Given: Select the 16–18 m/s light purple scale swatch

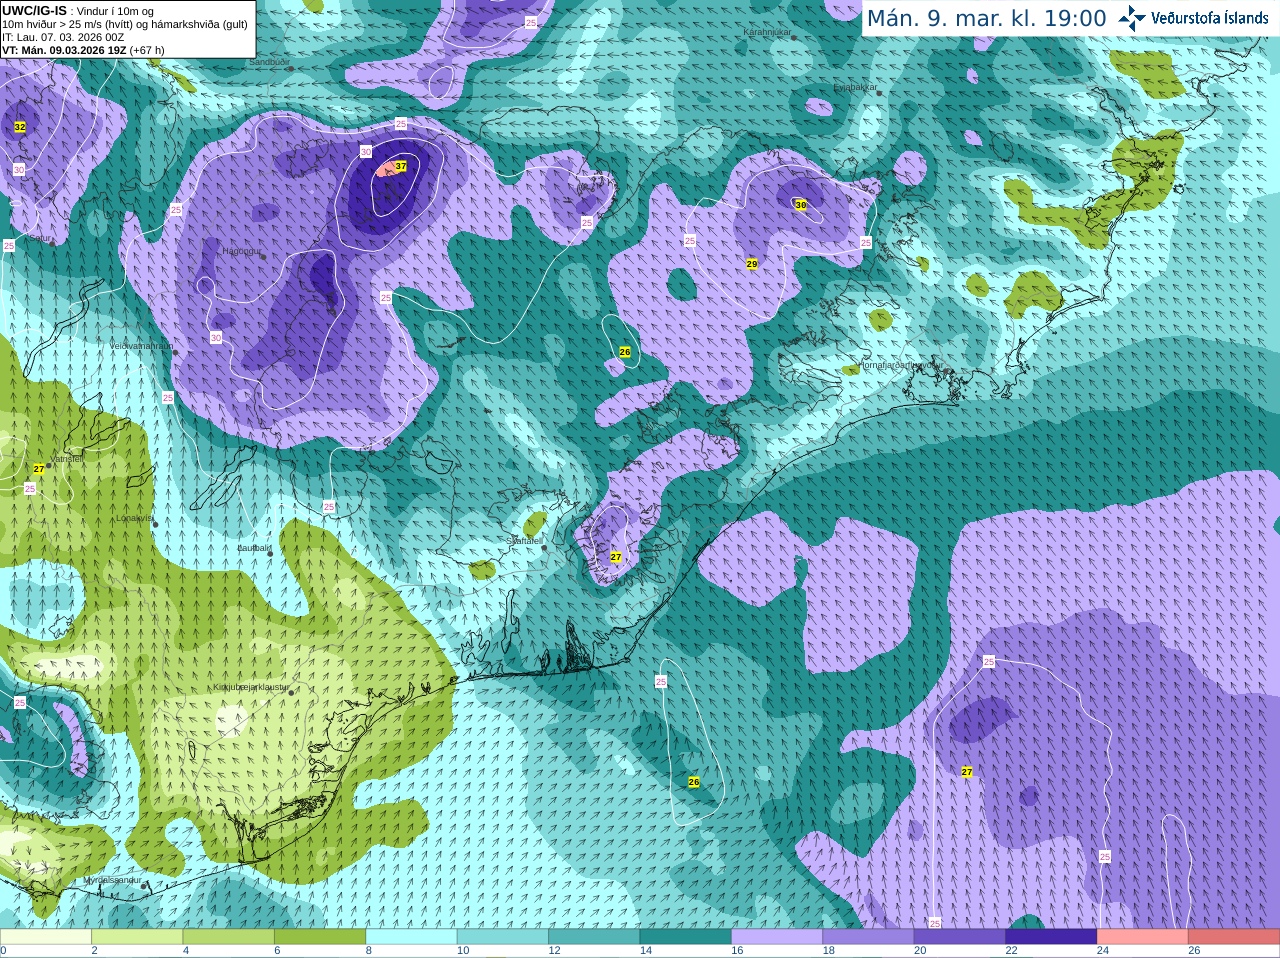Looking at the screenshot, I should 777,937.
